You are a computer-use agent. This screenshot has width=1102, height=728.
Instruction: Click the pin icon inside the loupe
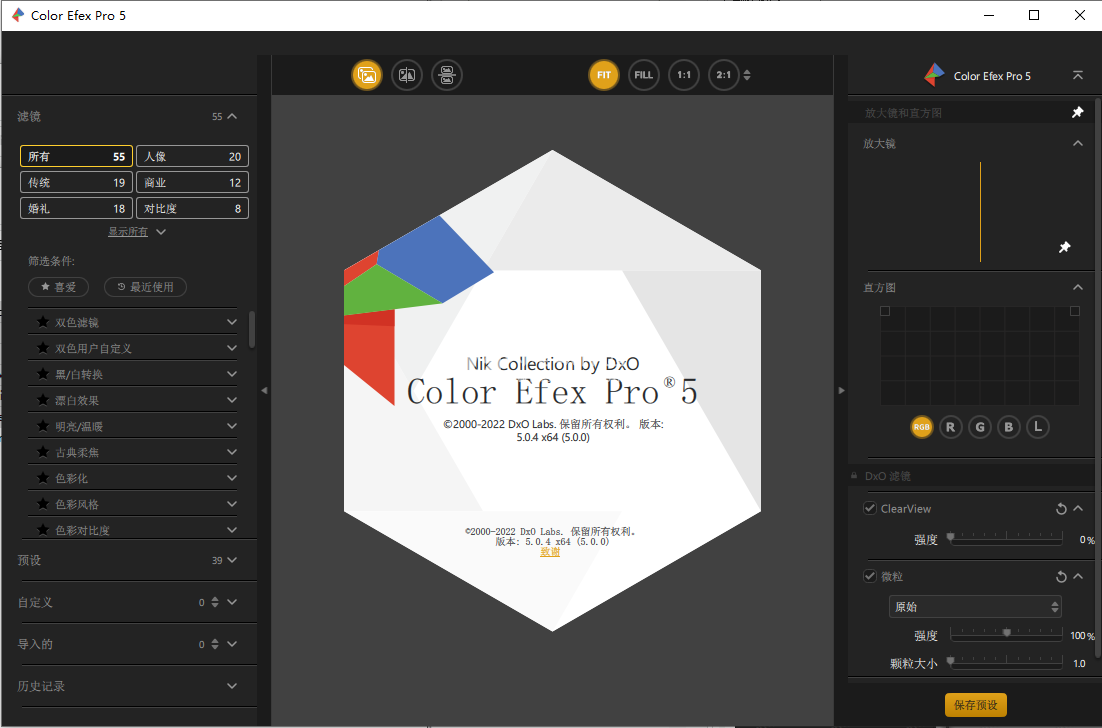(1065, 247)
